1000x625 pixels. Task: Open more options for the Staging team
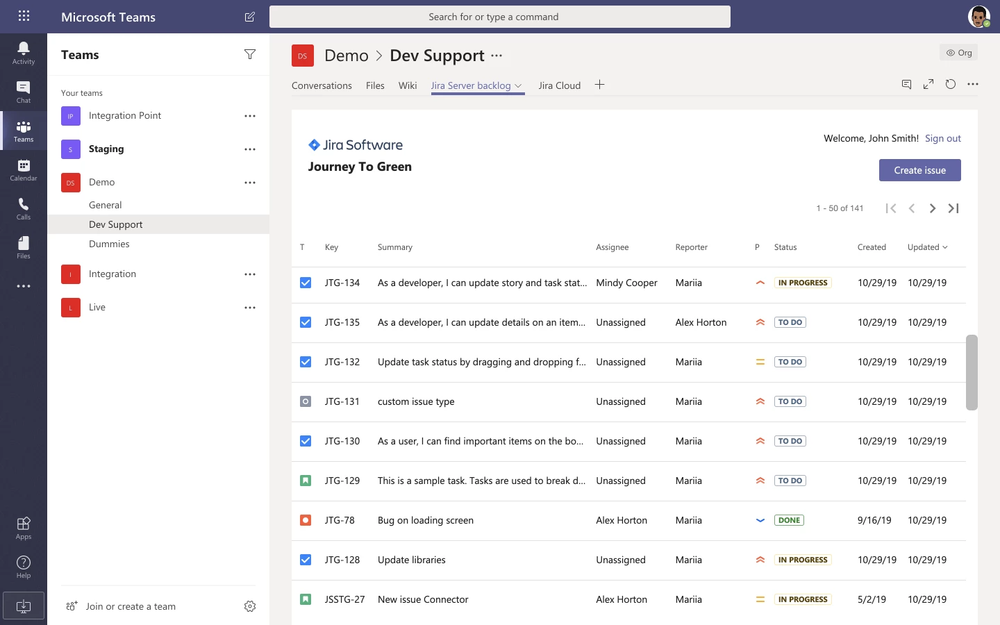(249, 149)
